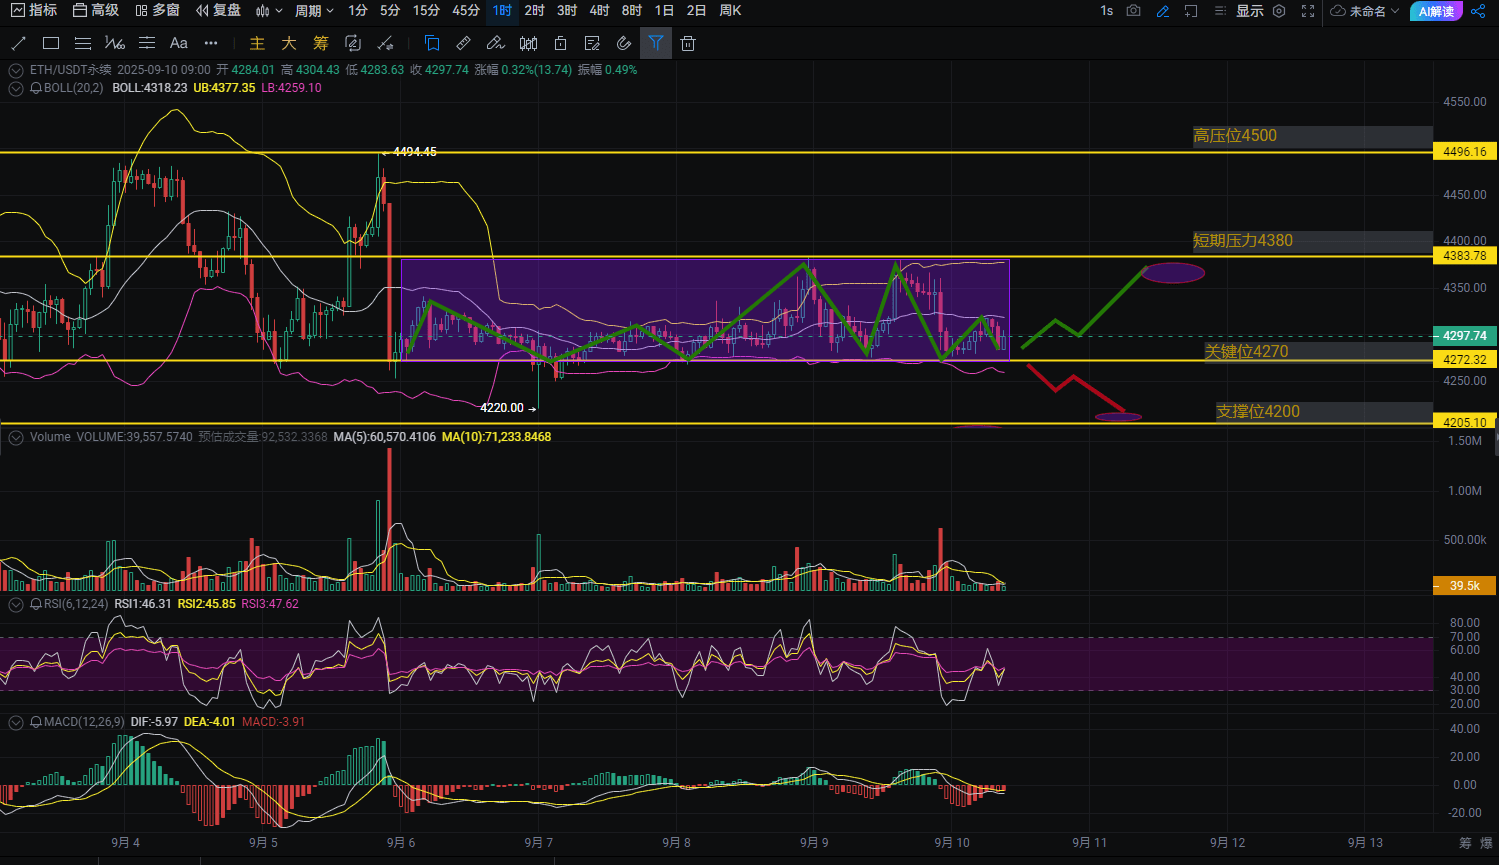1499x865 pixels.
Task: Enter fullscreen chart mode
Action: 1308,11
